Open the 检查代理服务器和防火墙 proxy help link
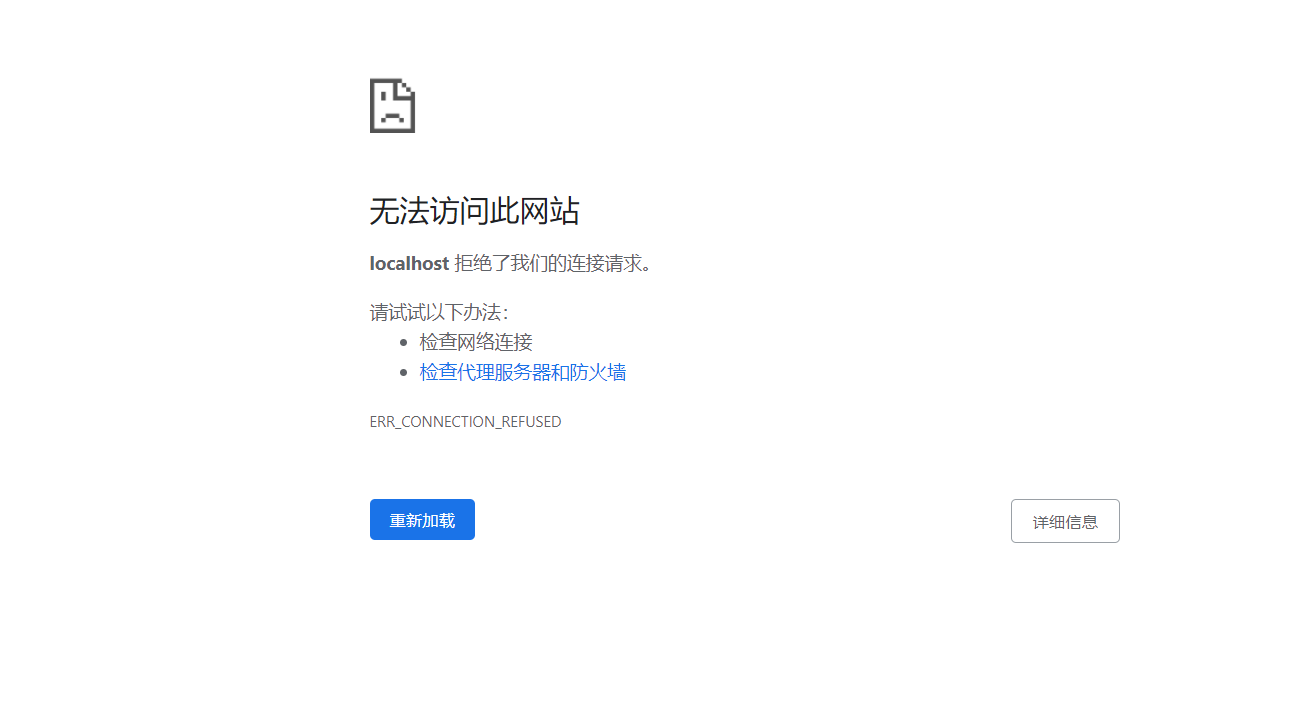 pyautogui.click(x=522, y=371)
